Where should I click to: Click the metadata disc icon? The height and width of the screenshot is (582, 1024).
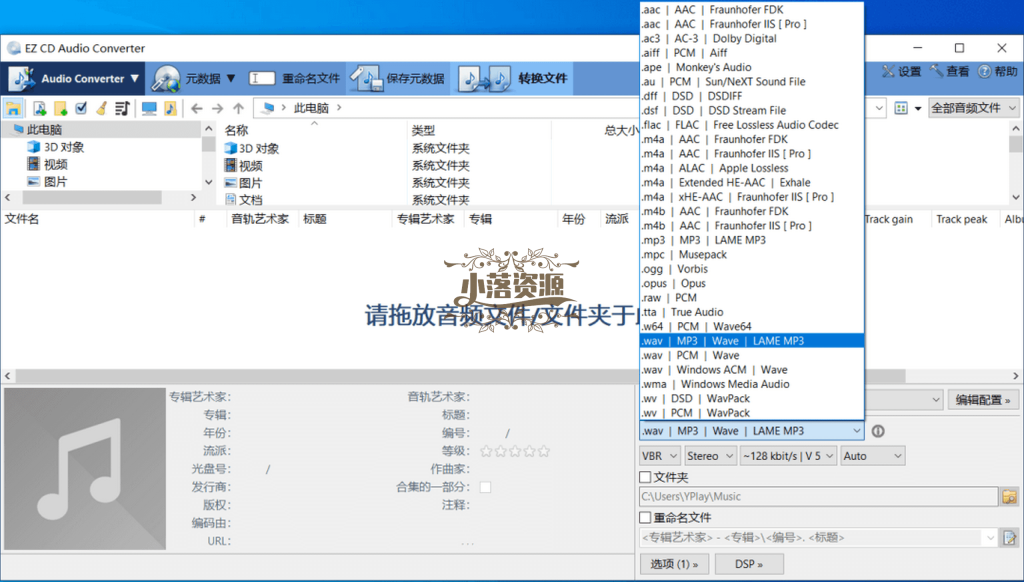(166, 78)
